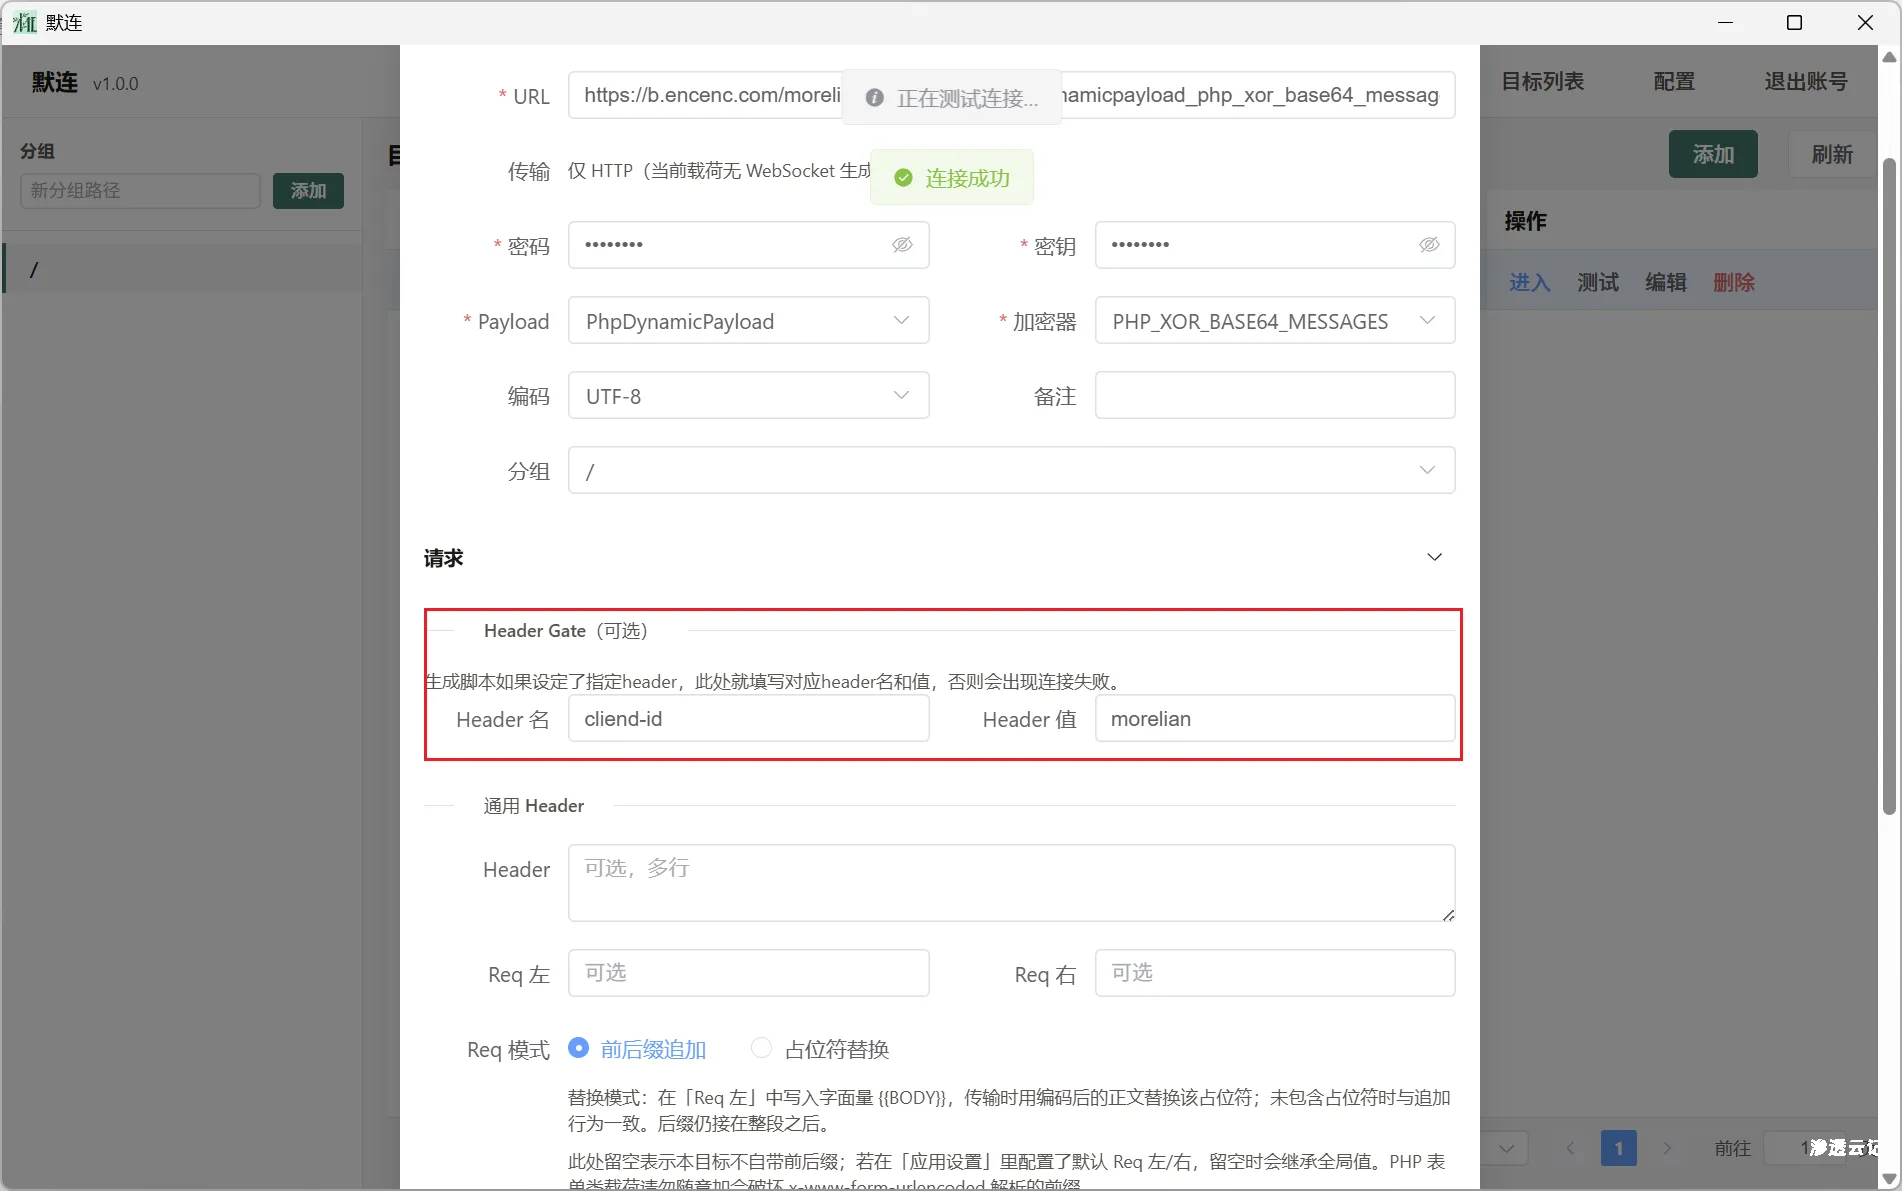
Task: Go to previous page using left arrow icon
Action: (1571, 1148)
